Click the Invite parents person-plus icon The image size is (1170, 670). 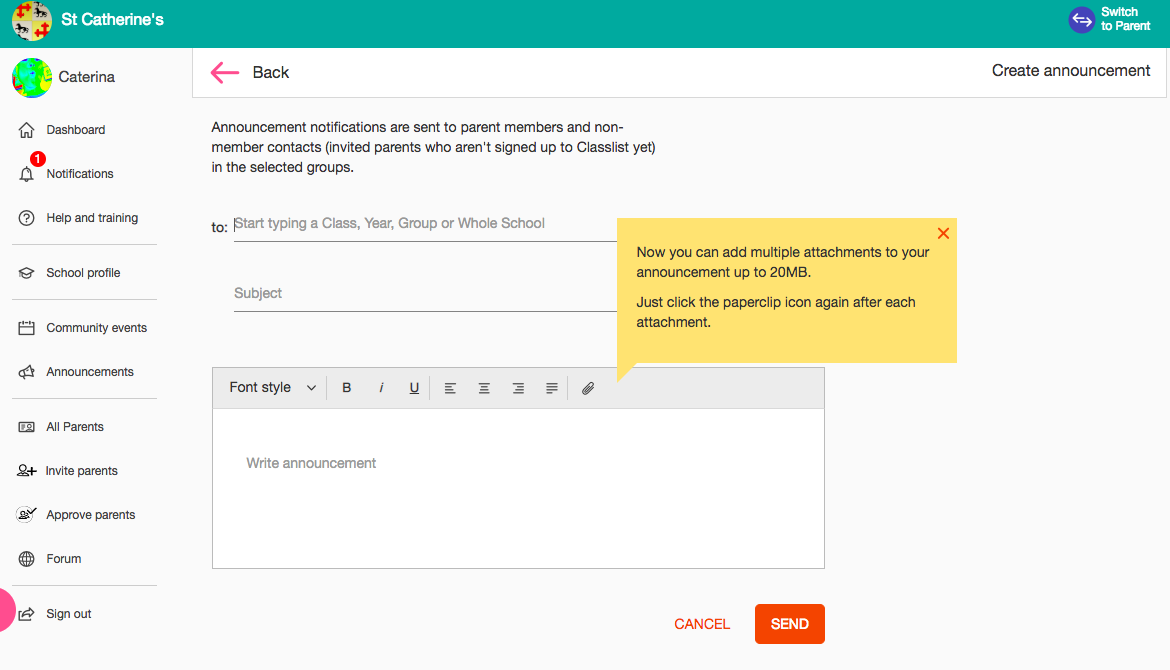[26, 471]
